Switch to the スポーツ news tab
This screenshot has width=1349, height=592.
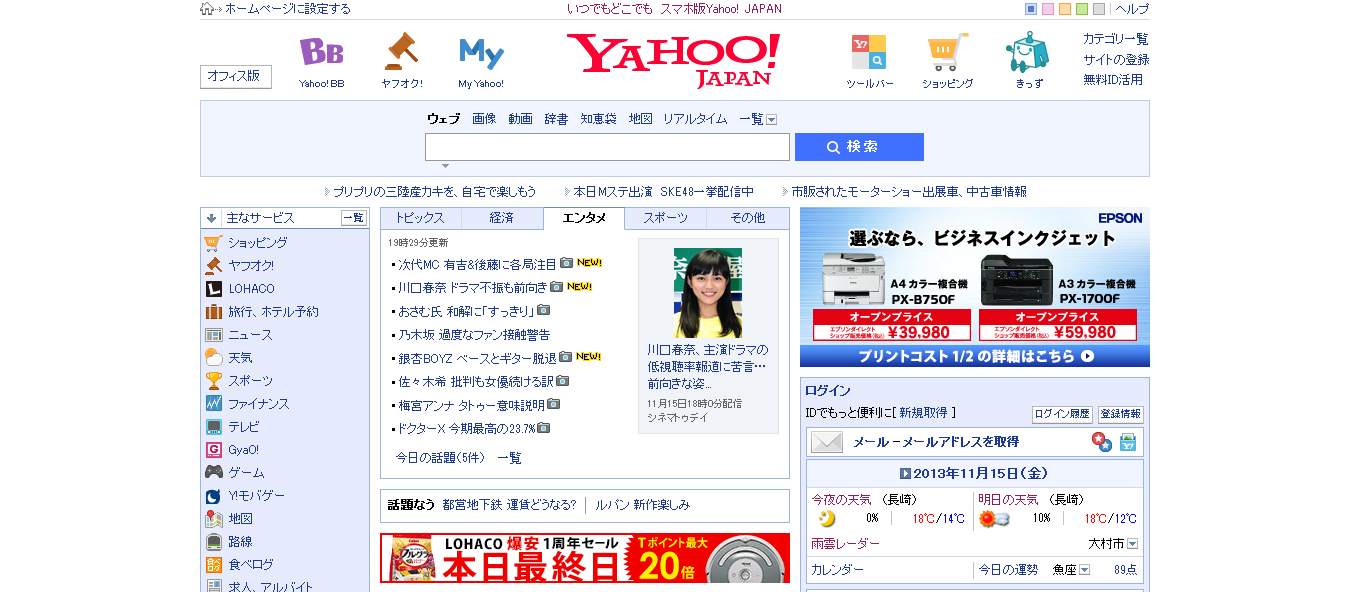pos(665,218)
